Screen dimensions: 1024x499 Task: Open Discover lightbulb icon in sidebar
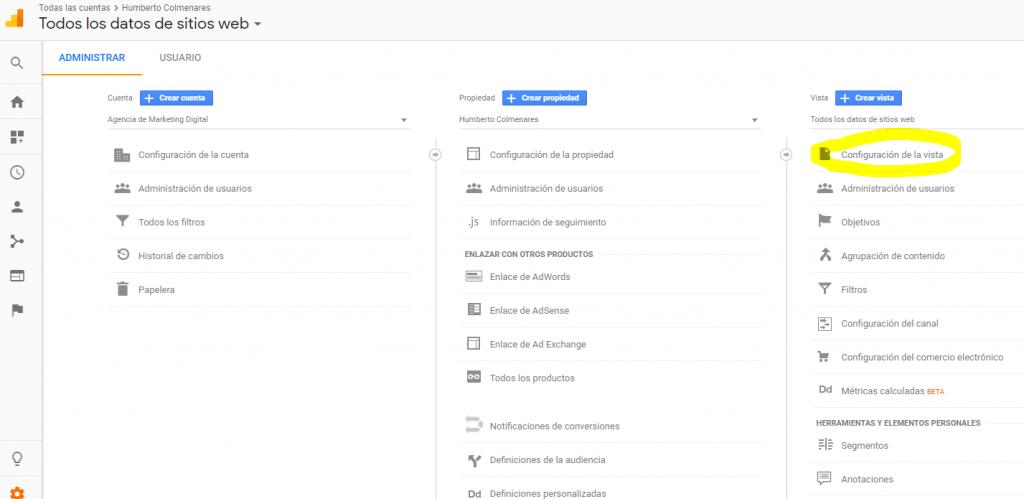[17, 459]
